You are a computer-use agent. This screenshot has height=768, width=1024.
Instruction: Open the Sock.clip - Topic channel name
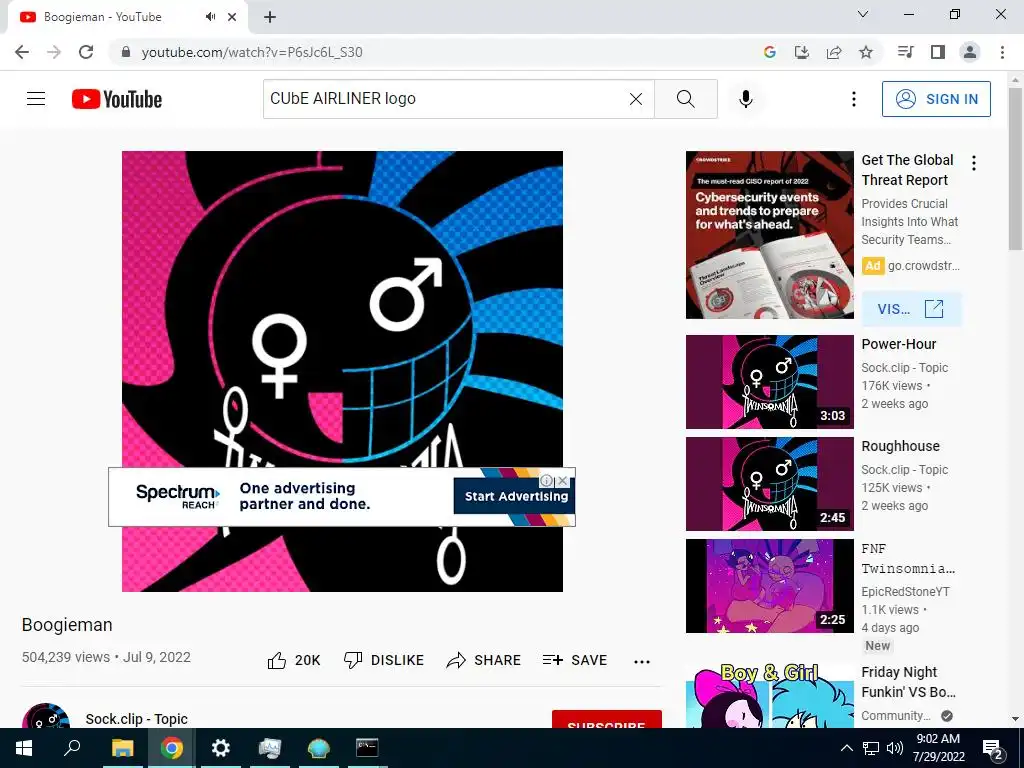click(136, 719)
